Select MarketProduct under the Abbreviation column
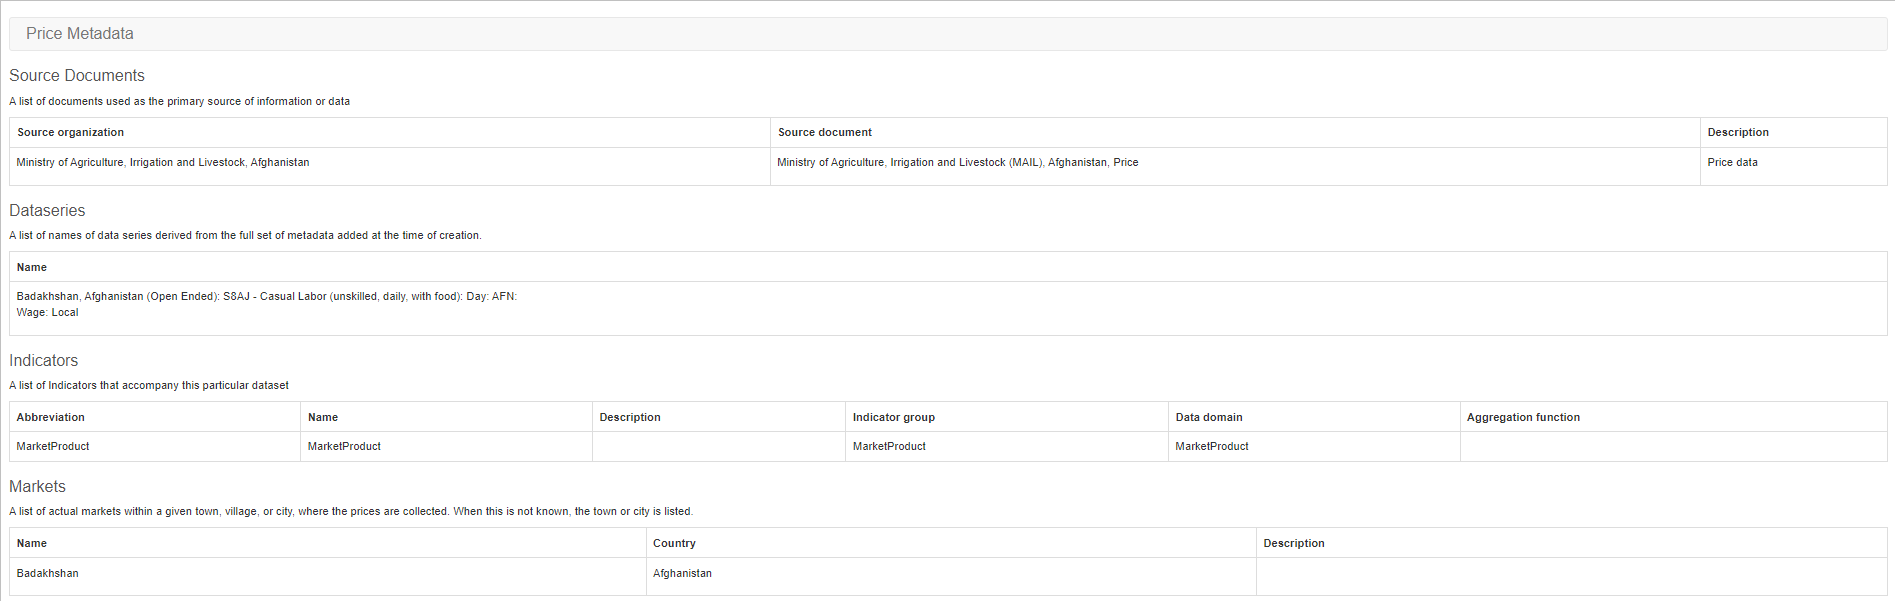Viewport: 1895px width, 601px height. pyautogui.click(x=53, y=446)
